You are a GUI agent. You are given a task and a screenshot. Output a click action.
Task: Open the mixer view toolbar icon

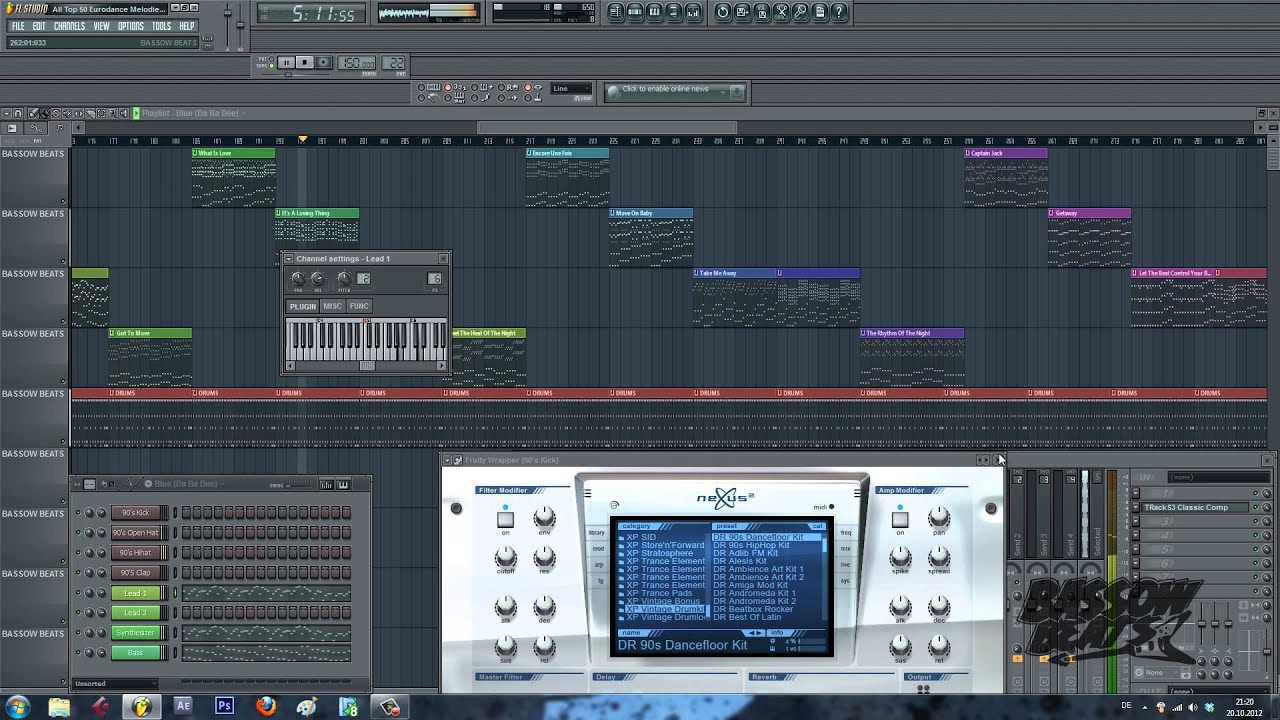pos(693,12)
